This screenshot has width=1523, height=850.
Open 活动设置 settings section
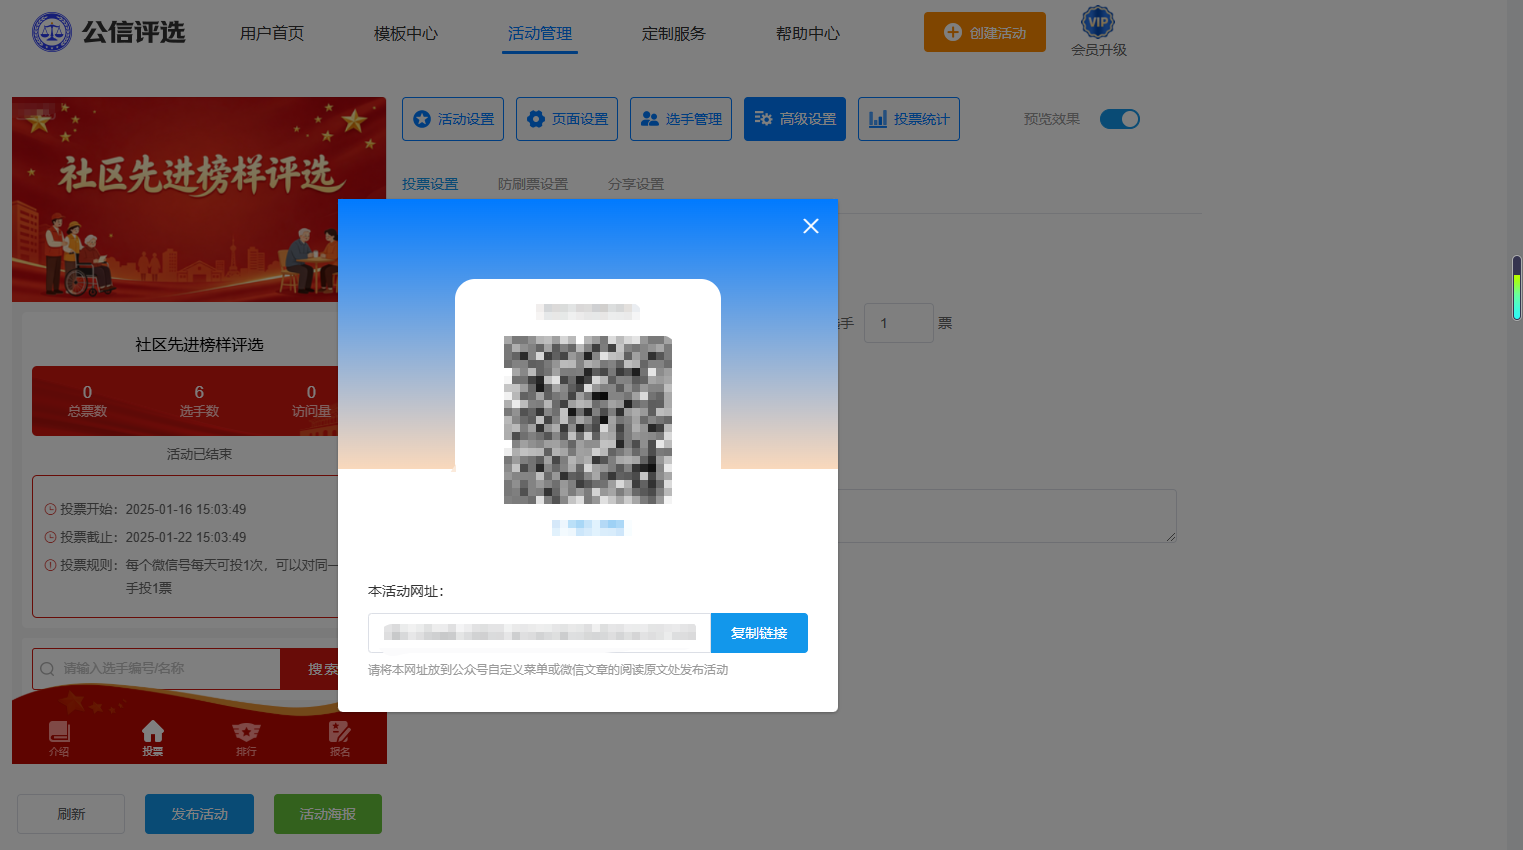coord(453,119)
